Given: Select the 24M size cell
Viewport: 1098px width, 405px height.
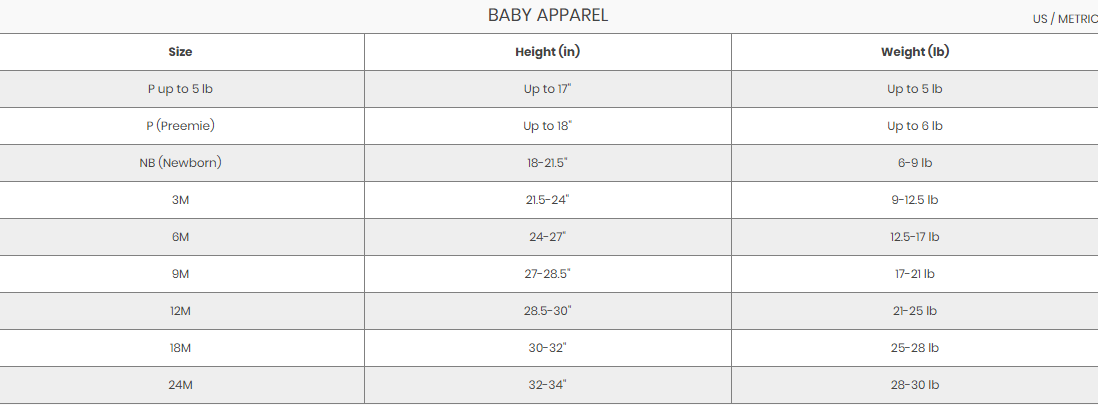Looking at the screenshot, I should click(x=181, y=385).
